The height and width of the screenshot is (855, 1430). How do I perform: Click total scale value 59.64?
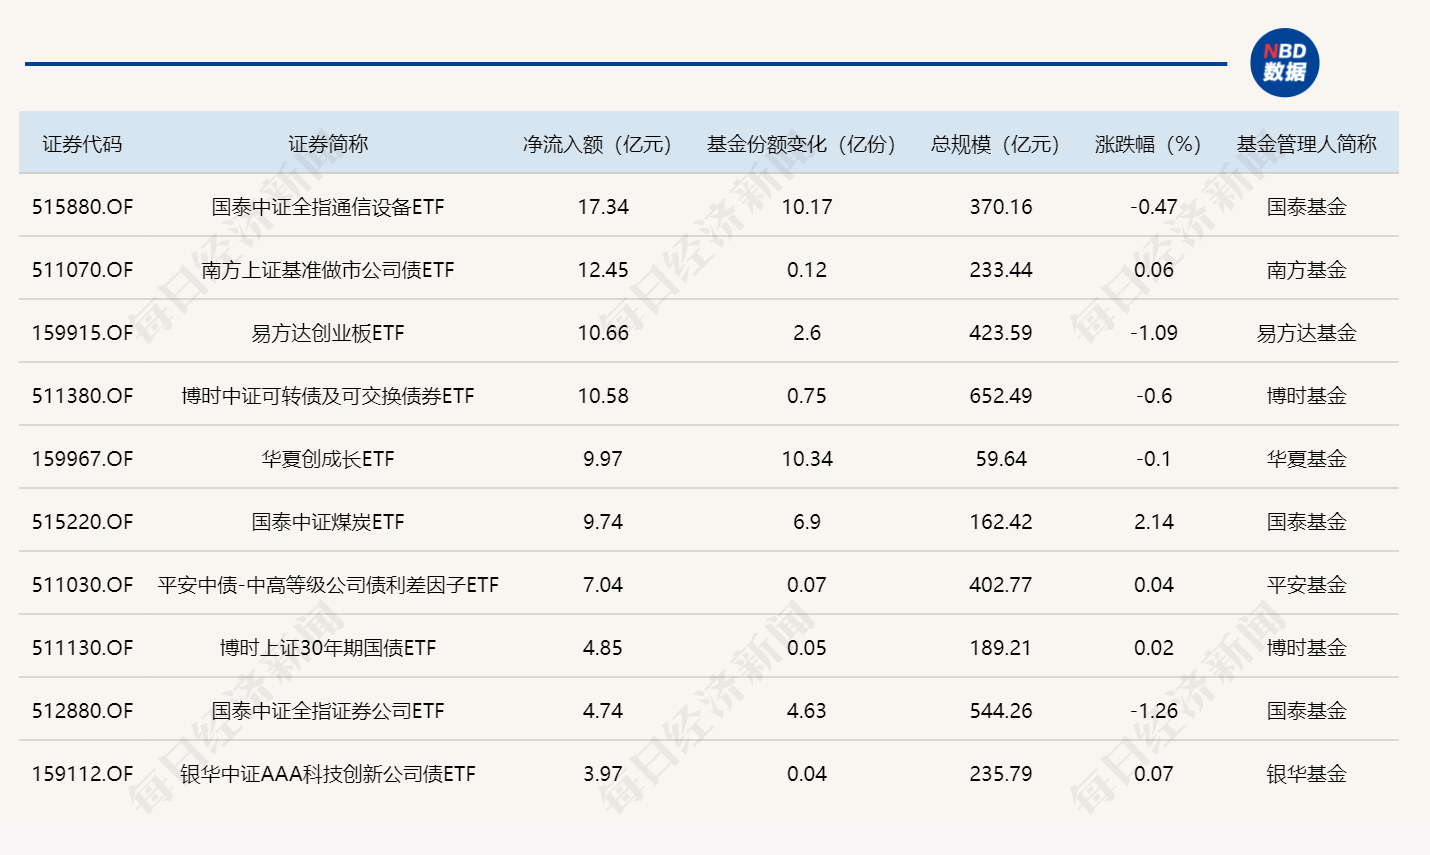(1001, 459)
